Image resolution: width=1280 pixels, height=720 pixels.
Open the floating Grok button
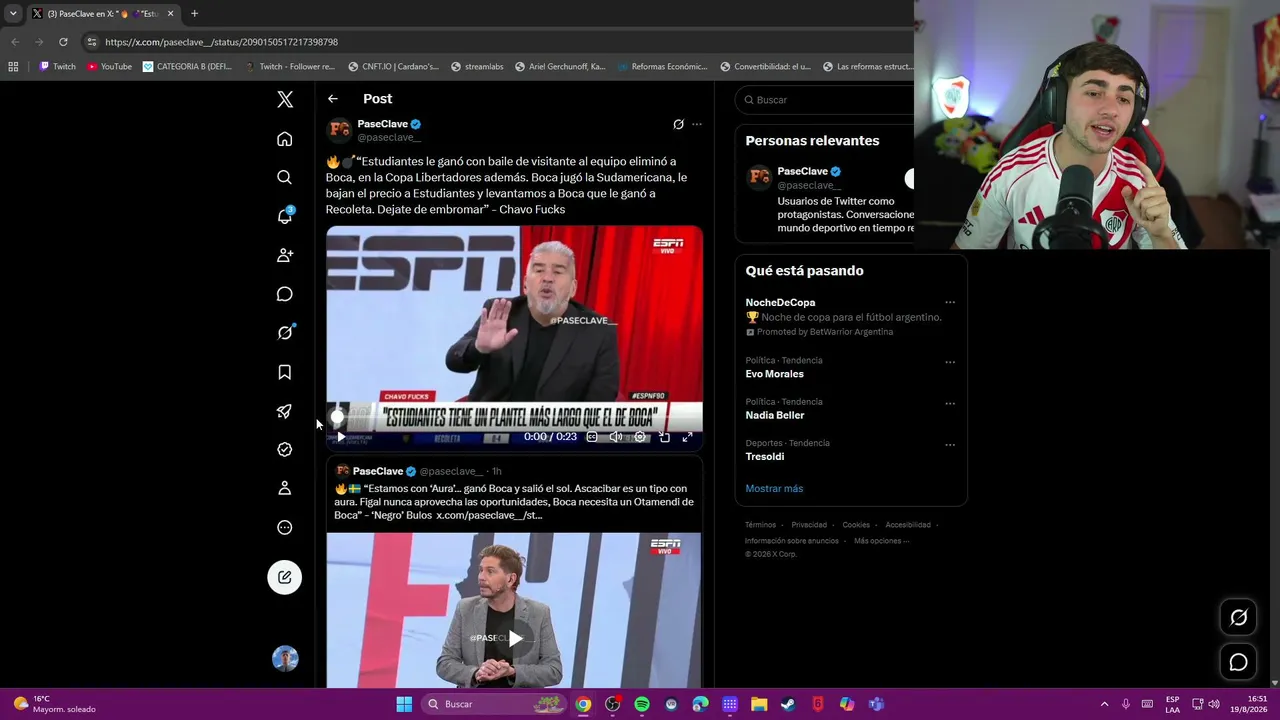[1238, 618]
